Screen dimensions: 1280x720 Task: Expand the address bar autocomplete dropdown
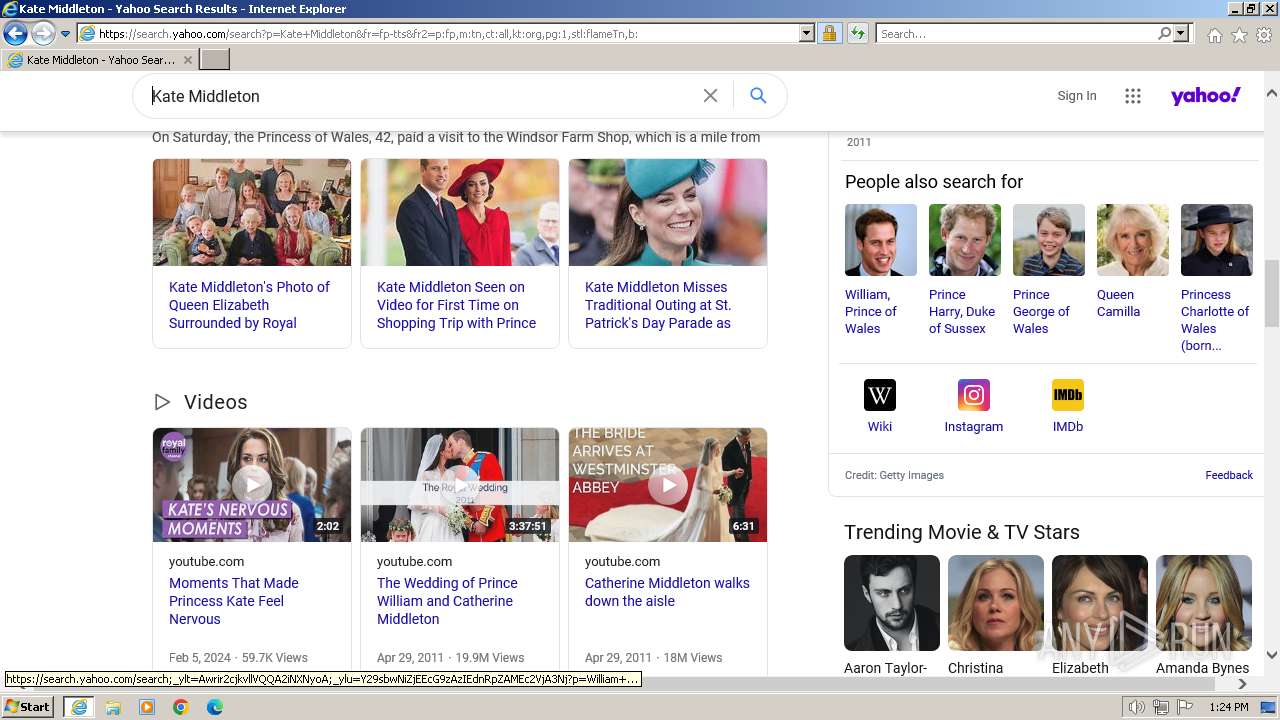[x=807, y=34]
